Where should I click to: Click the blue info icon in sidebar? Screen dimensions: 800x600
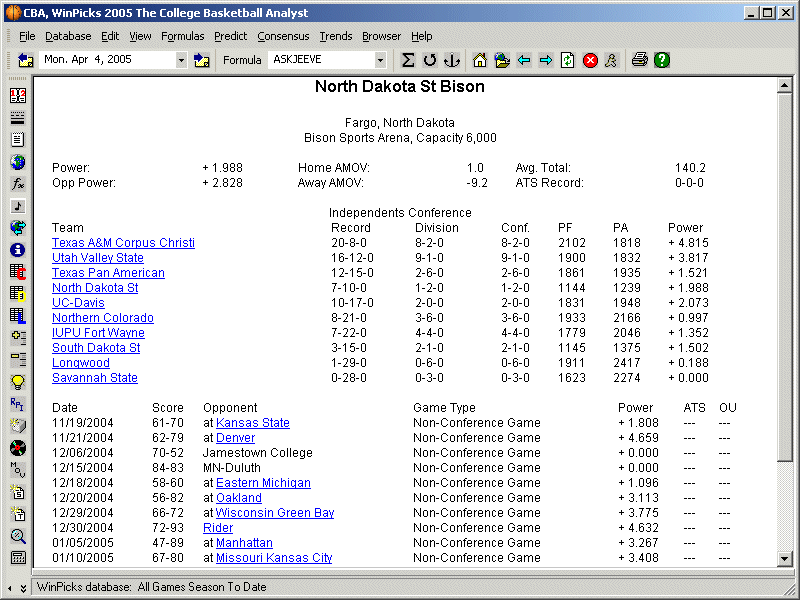click(18, 249)
